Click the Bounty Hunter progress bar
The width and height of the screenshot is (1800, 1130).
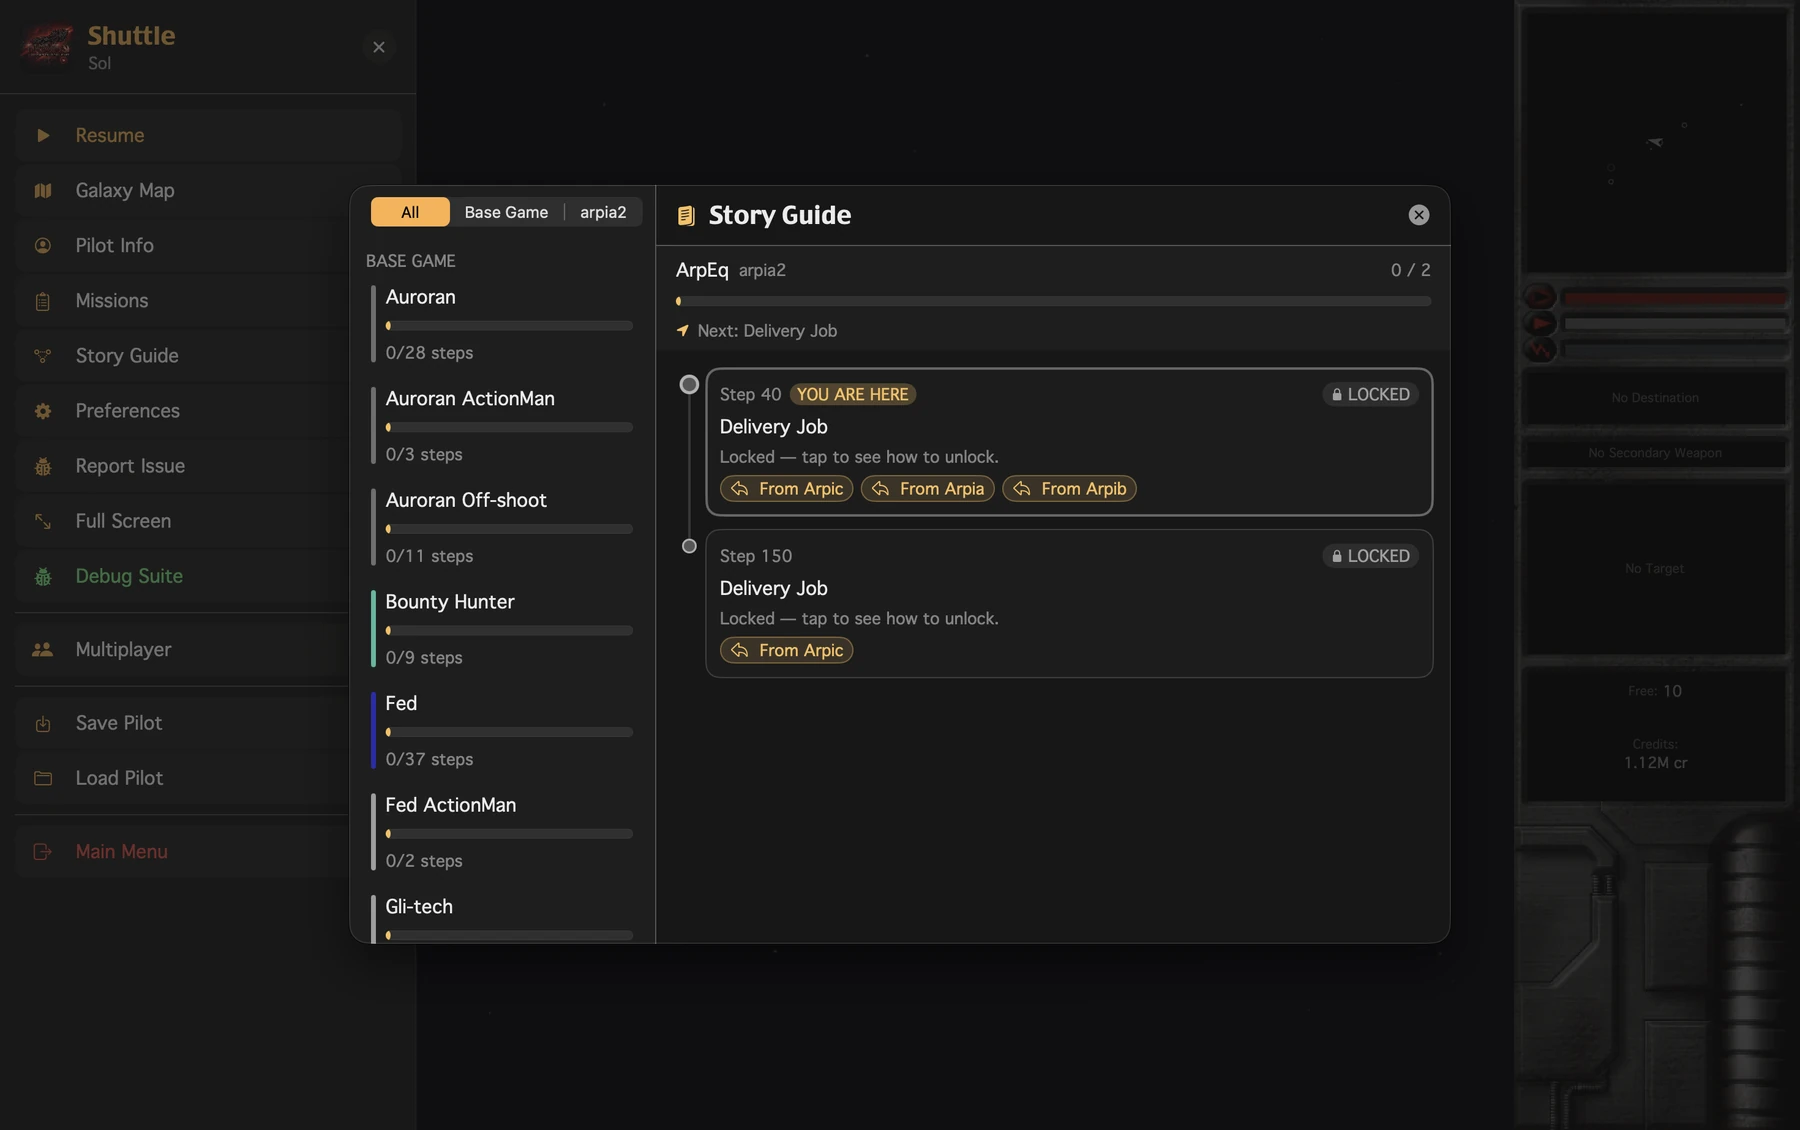(509, 631)
